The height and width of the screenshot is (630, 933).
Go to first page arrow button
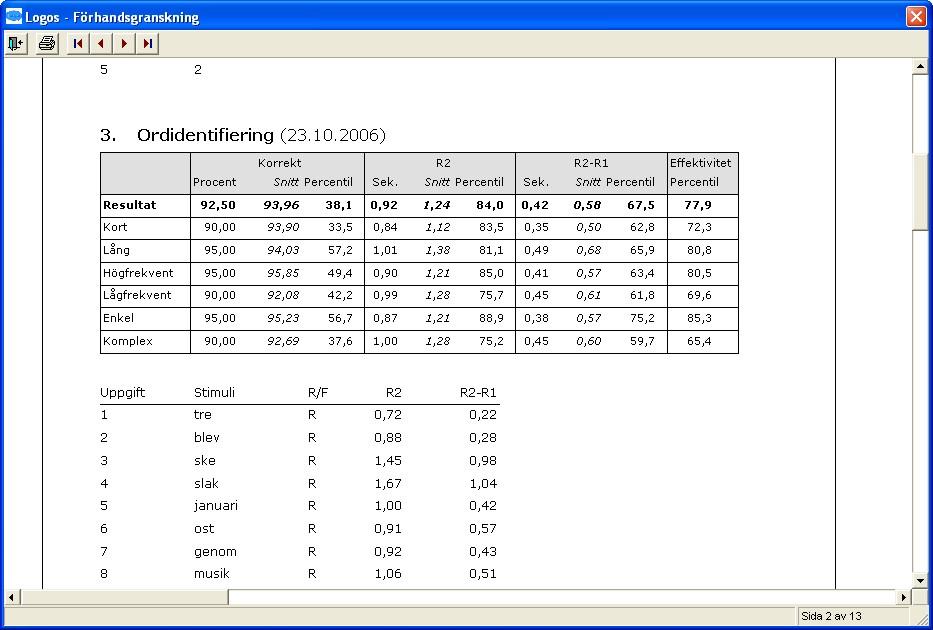[78, 43]
